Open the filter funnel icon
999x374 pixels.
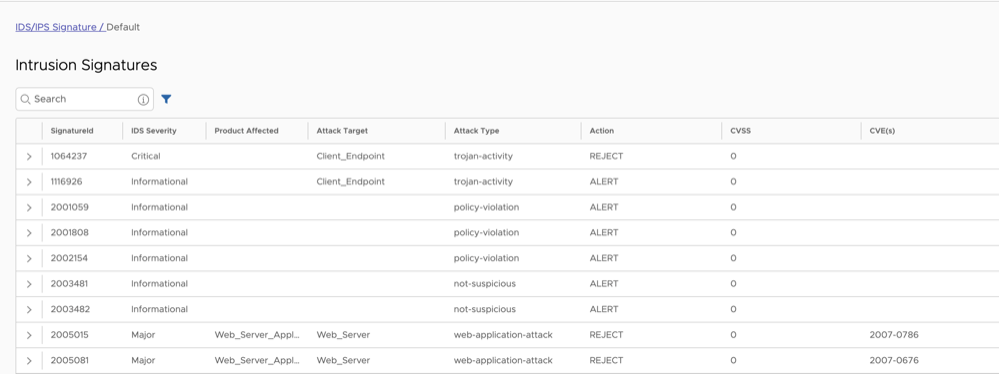[x=166, y=99]
